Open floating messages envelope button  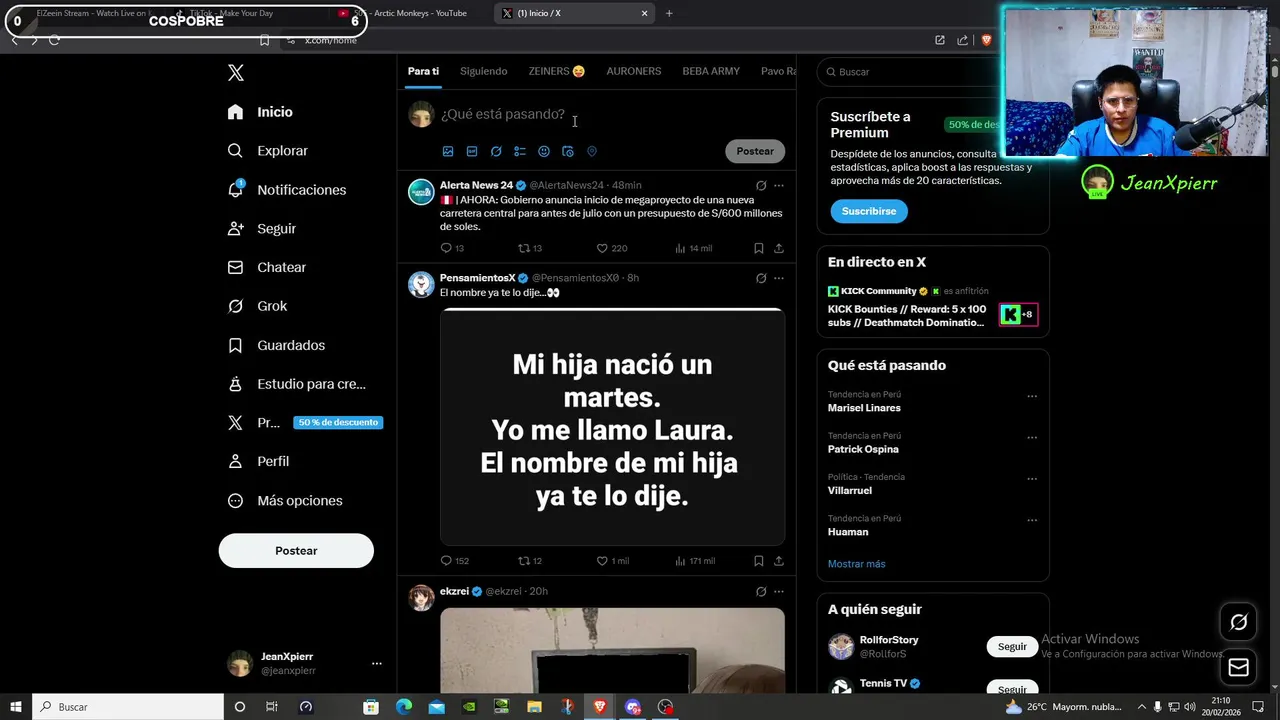coord(1238,667)
